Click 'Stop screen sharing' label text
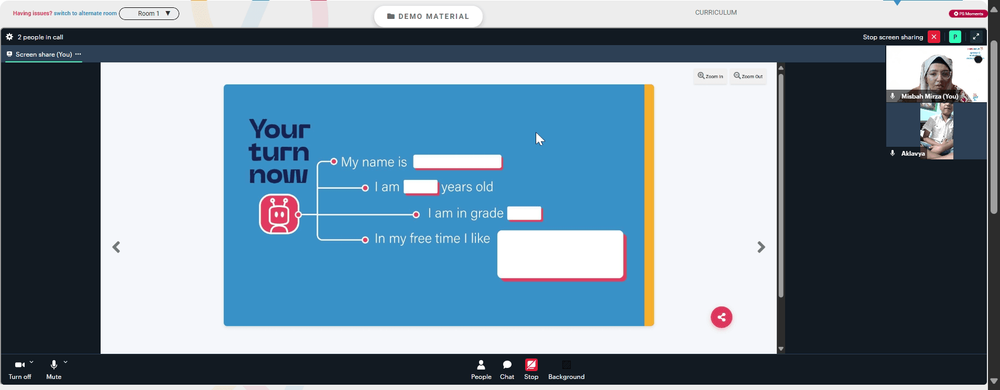Viewport: 1000px width, 390px height. (893, 37)
